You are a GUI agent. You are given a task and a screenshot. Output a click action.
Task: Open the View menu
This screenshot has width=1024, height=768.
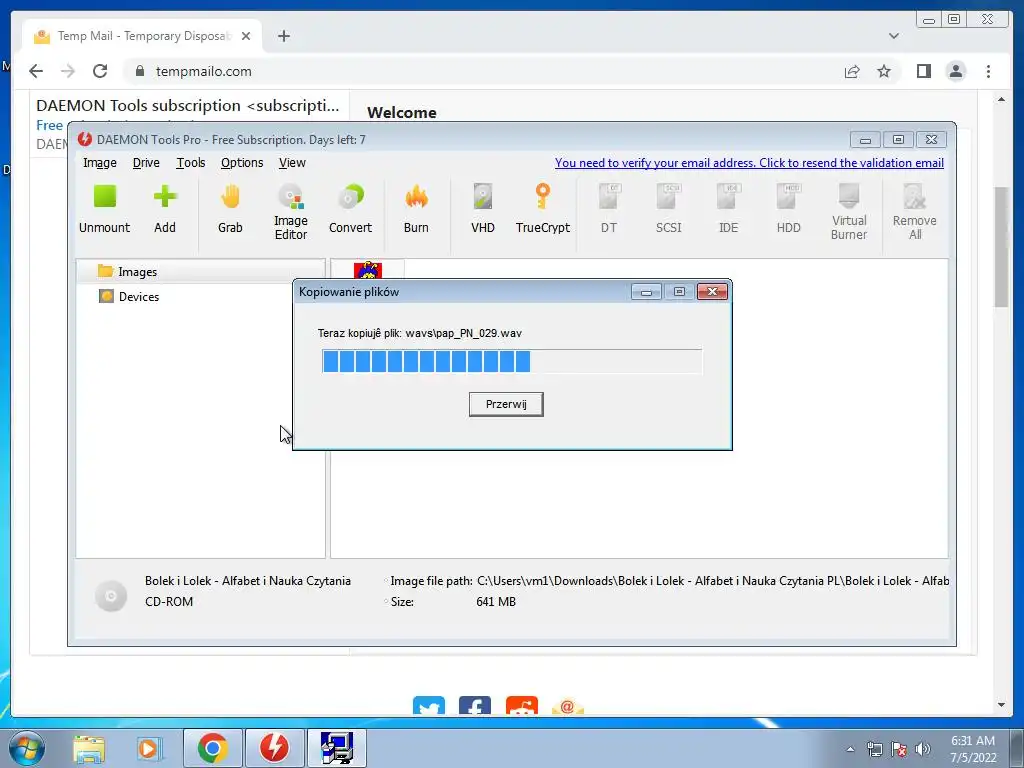[292, 163]
